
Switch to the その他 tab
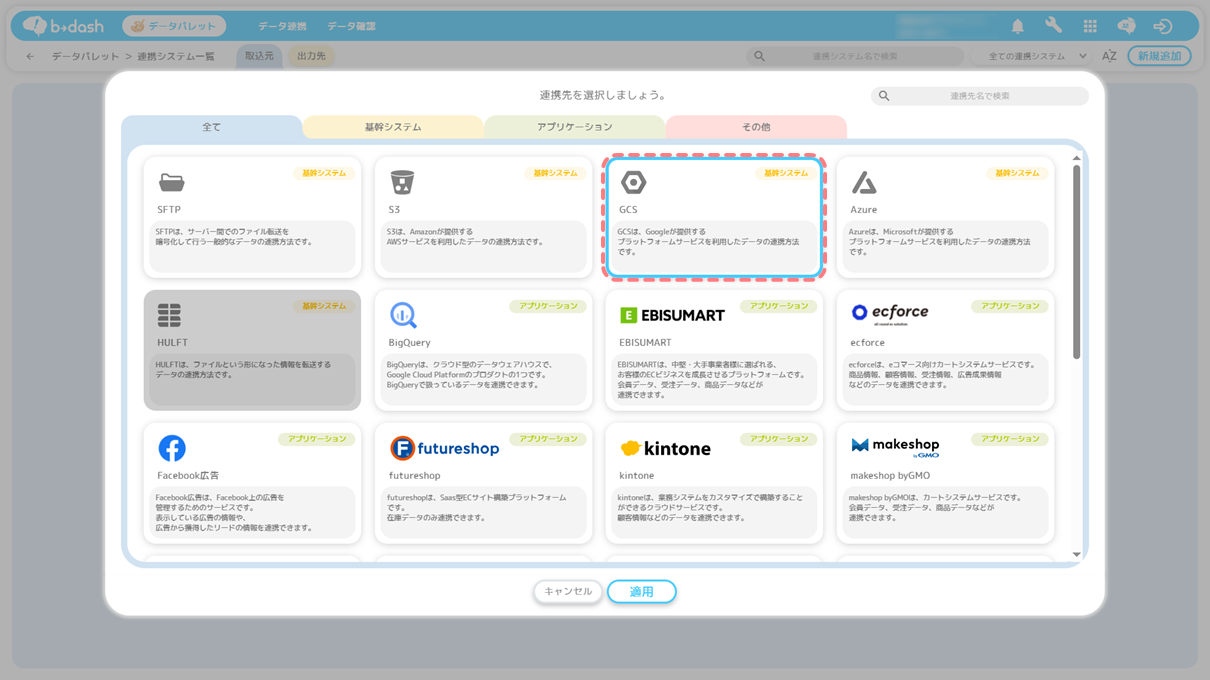pyautogui.click(x=756, y=127)
